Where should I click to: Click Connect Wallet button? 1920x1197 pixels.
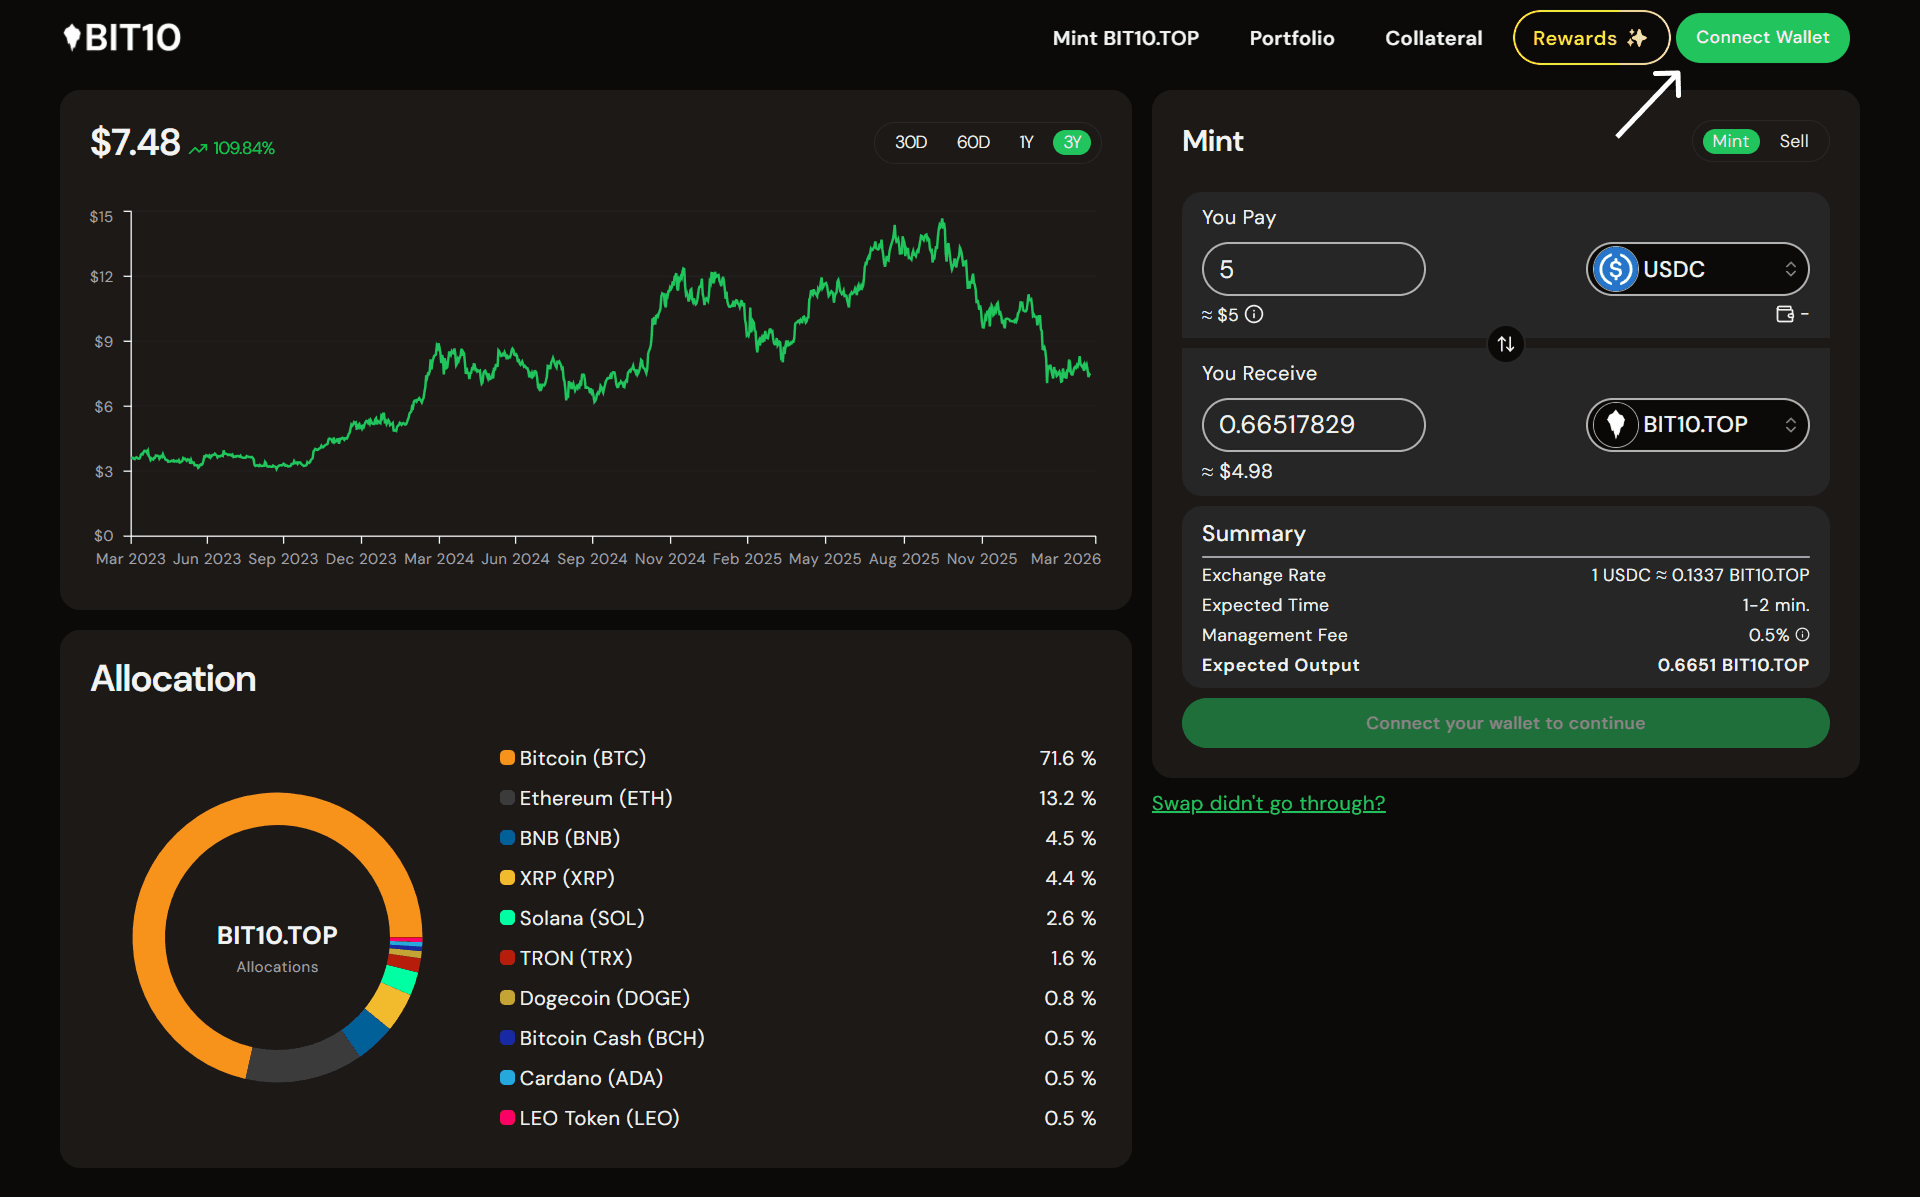1762,38
